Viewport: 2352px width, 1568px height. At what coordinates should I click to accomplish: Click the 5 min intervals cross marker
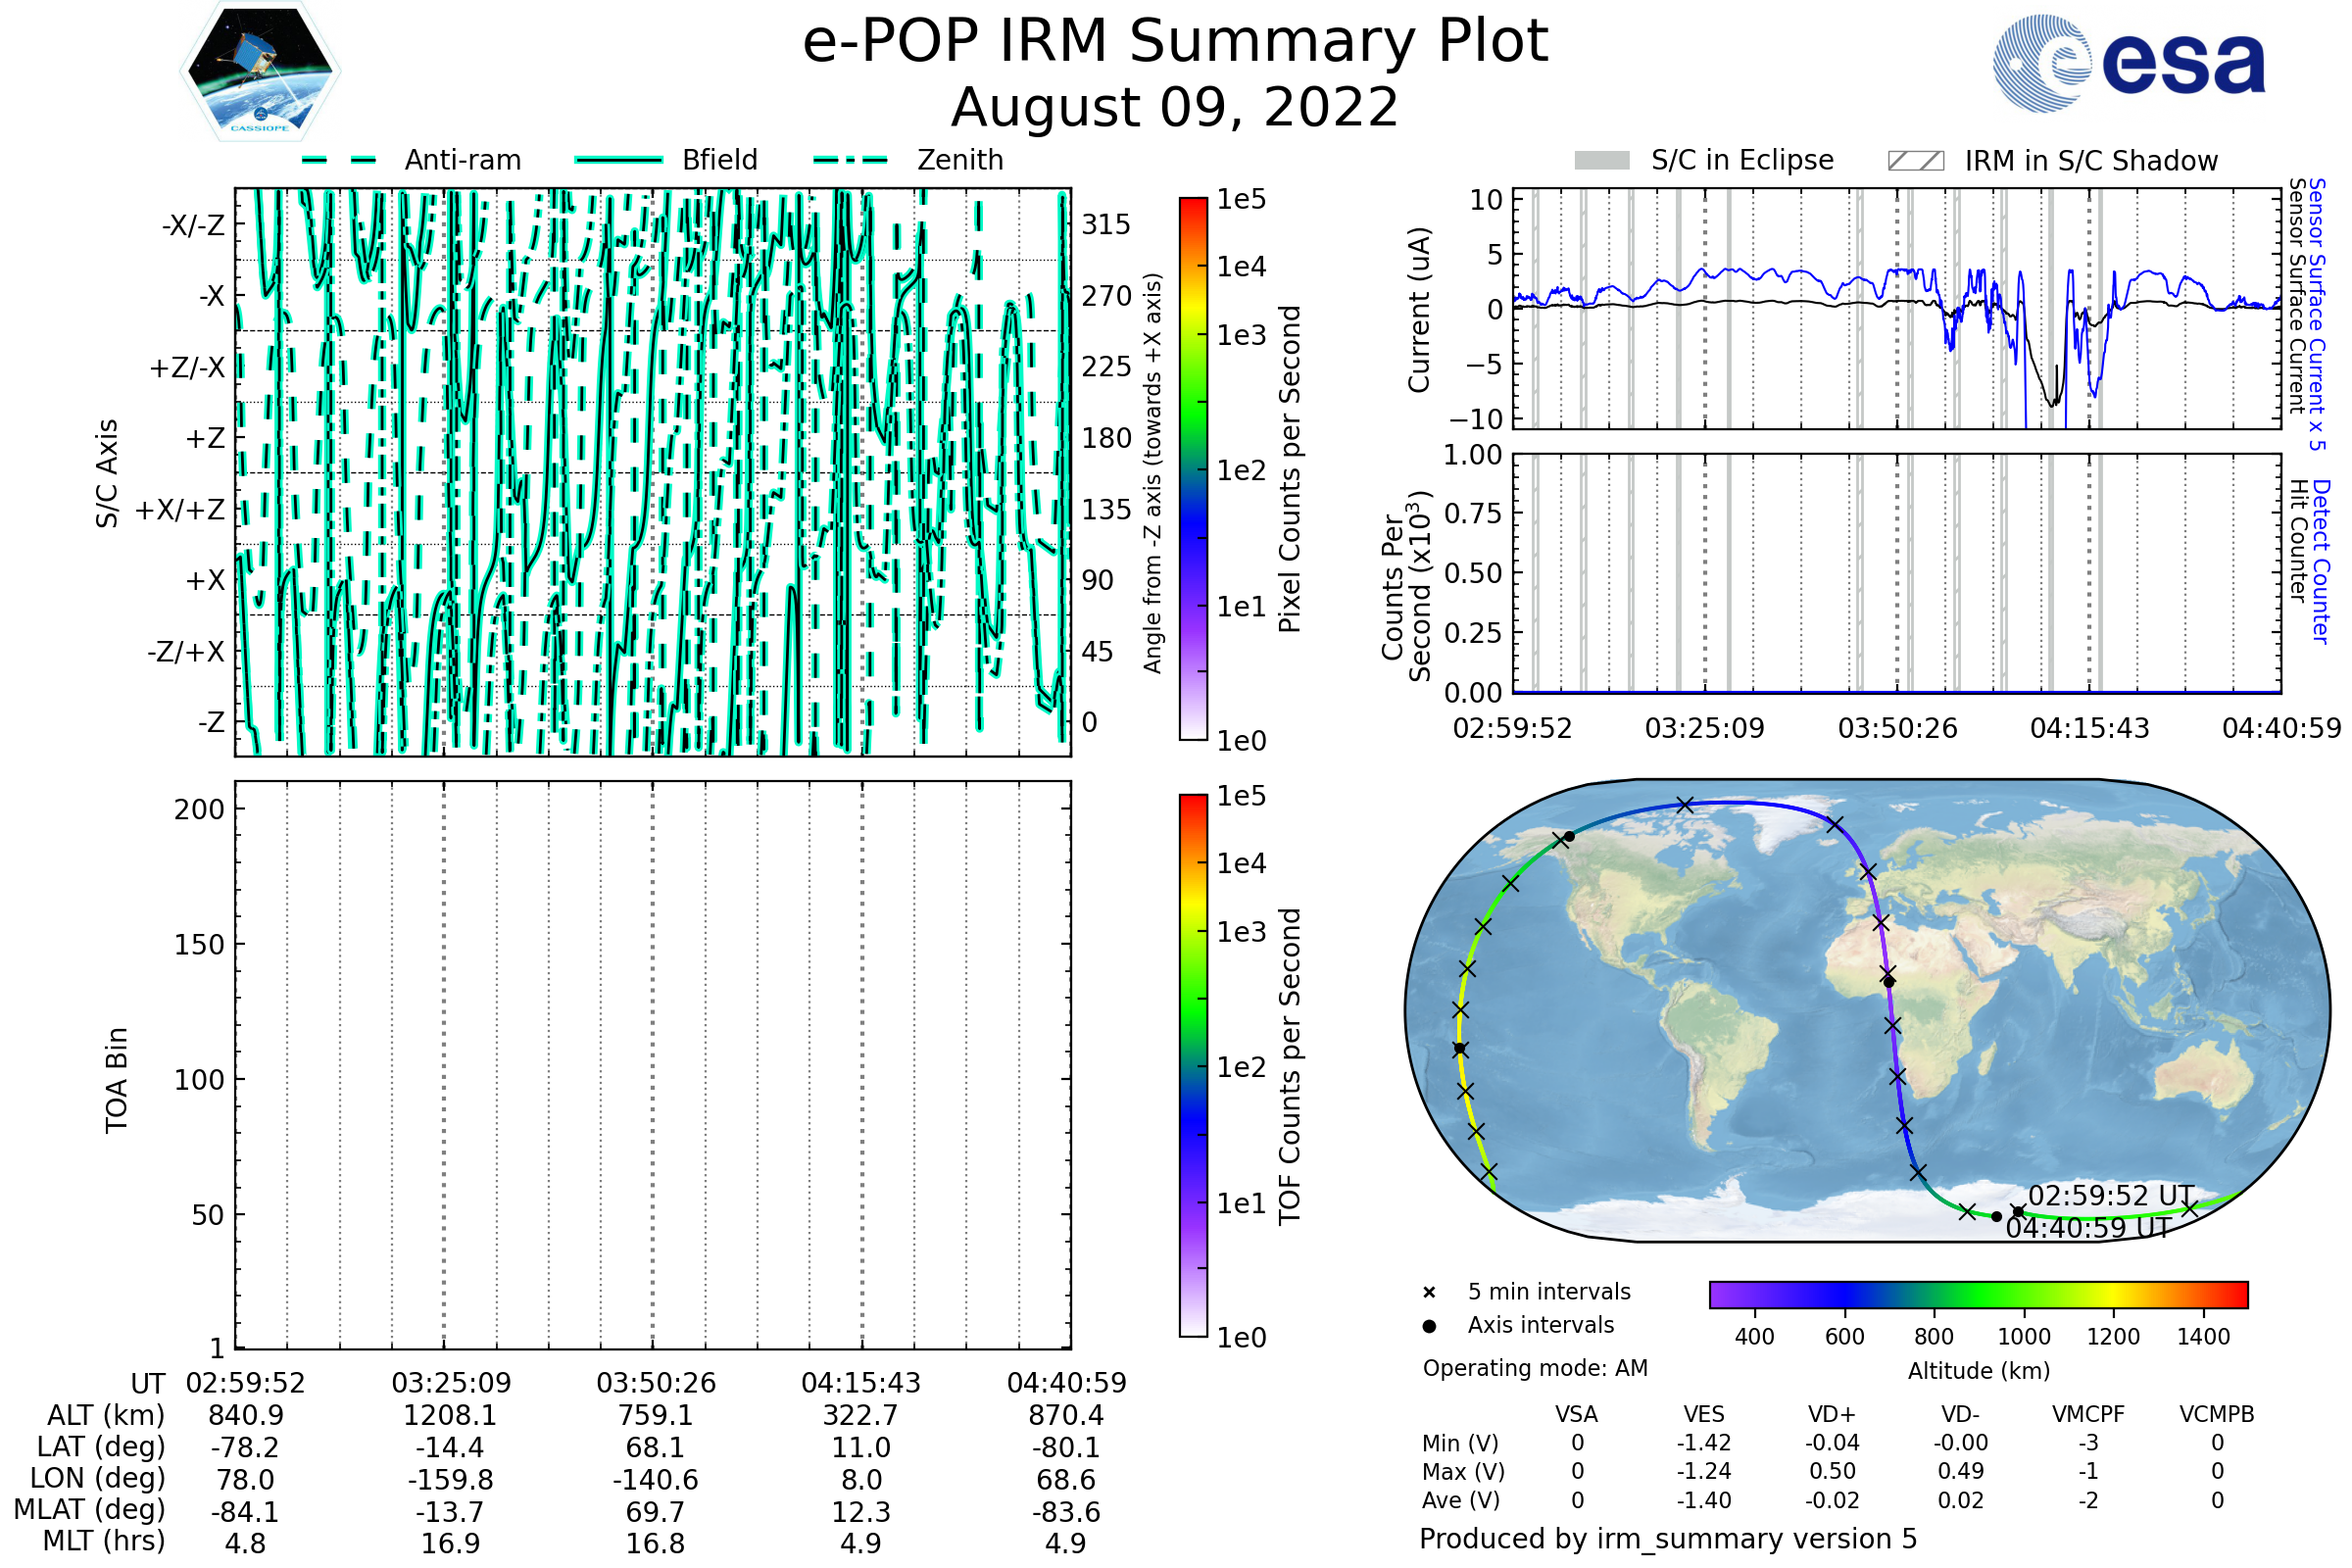pos(1429,1293)
